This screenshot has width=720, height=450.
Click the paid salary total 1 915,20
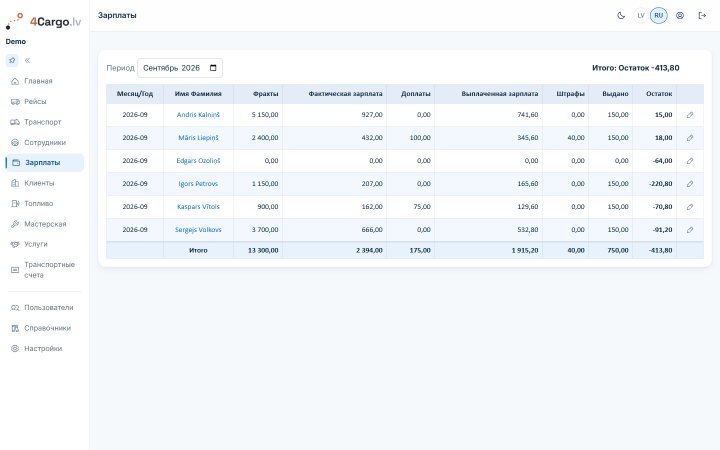click(x=525, y=250)
